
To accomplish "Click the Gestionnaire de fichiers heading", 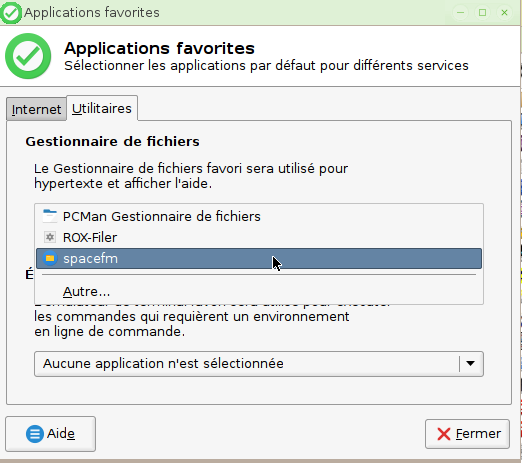I will [113, 141].
